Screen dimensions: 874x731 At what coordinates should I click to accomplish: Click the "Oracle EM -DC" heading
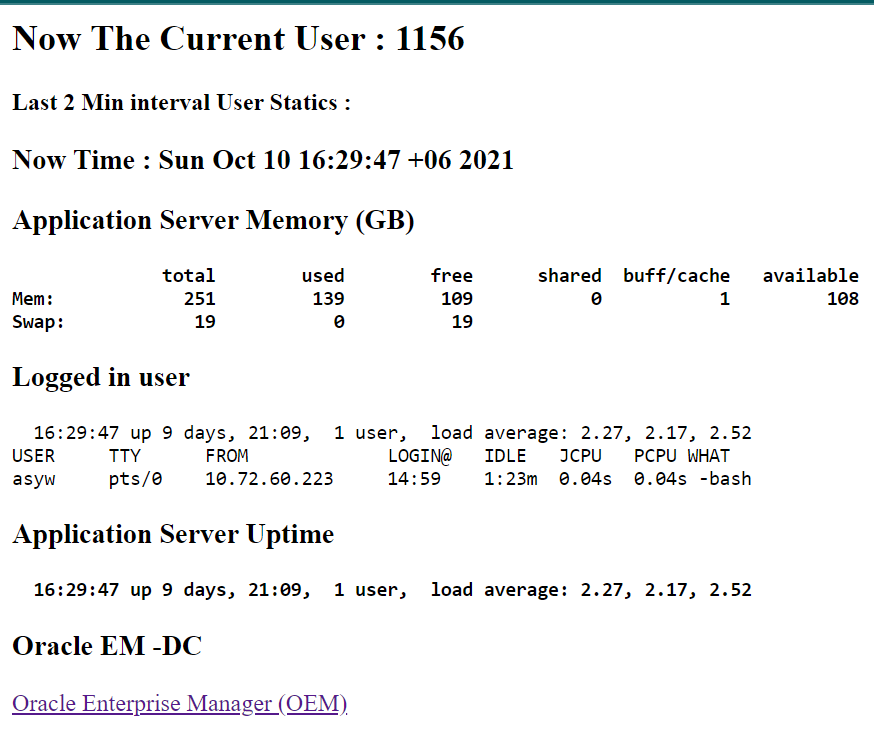pos(107,646)
